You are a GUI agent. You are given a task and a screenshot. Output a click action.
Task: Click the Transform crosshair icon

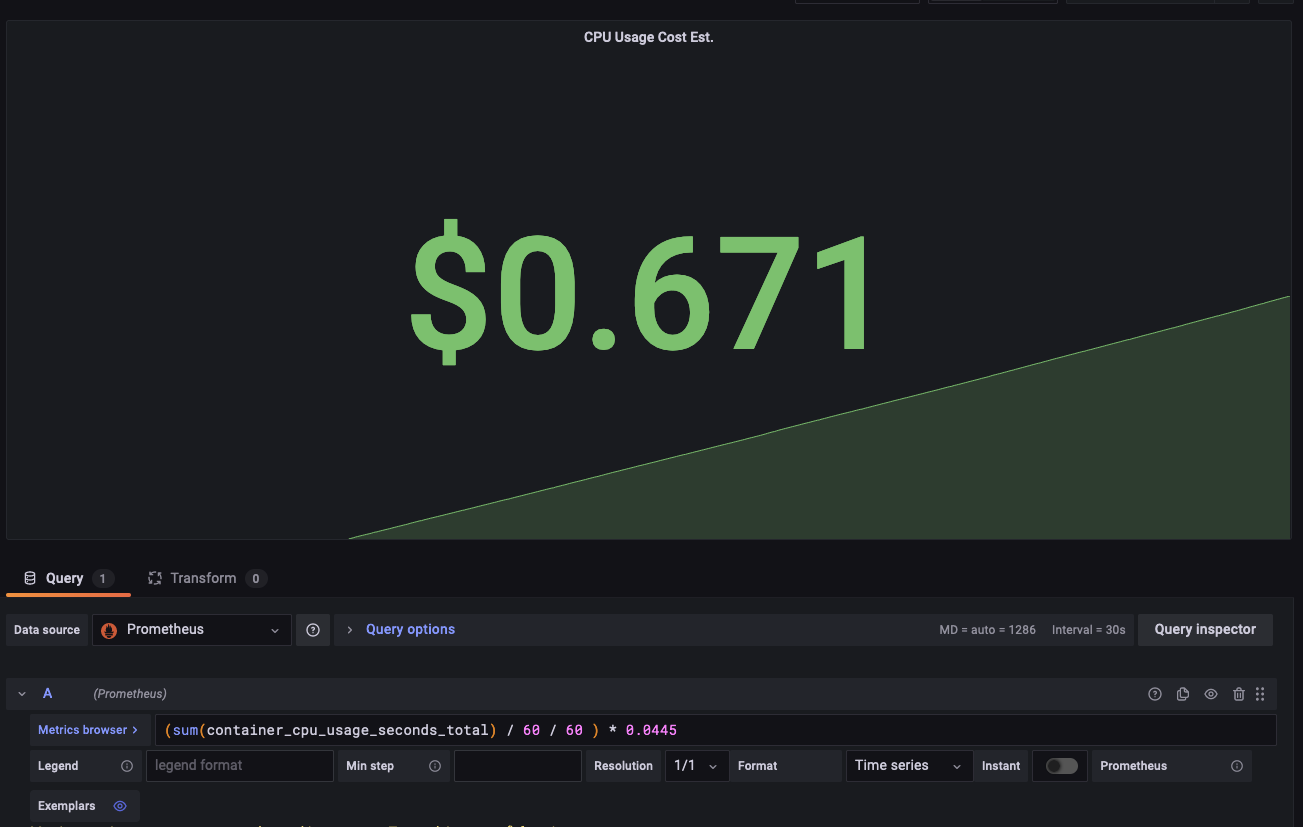coord(154,578)
